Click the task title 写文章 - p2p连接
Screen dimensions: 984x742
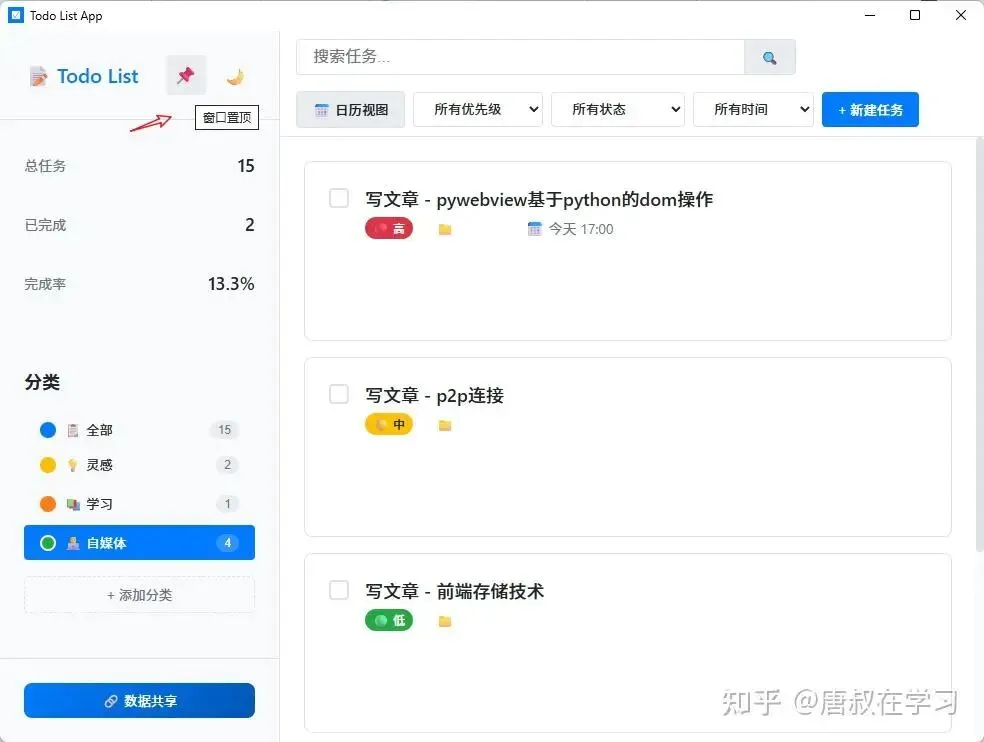[x=435, y=395]
